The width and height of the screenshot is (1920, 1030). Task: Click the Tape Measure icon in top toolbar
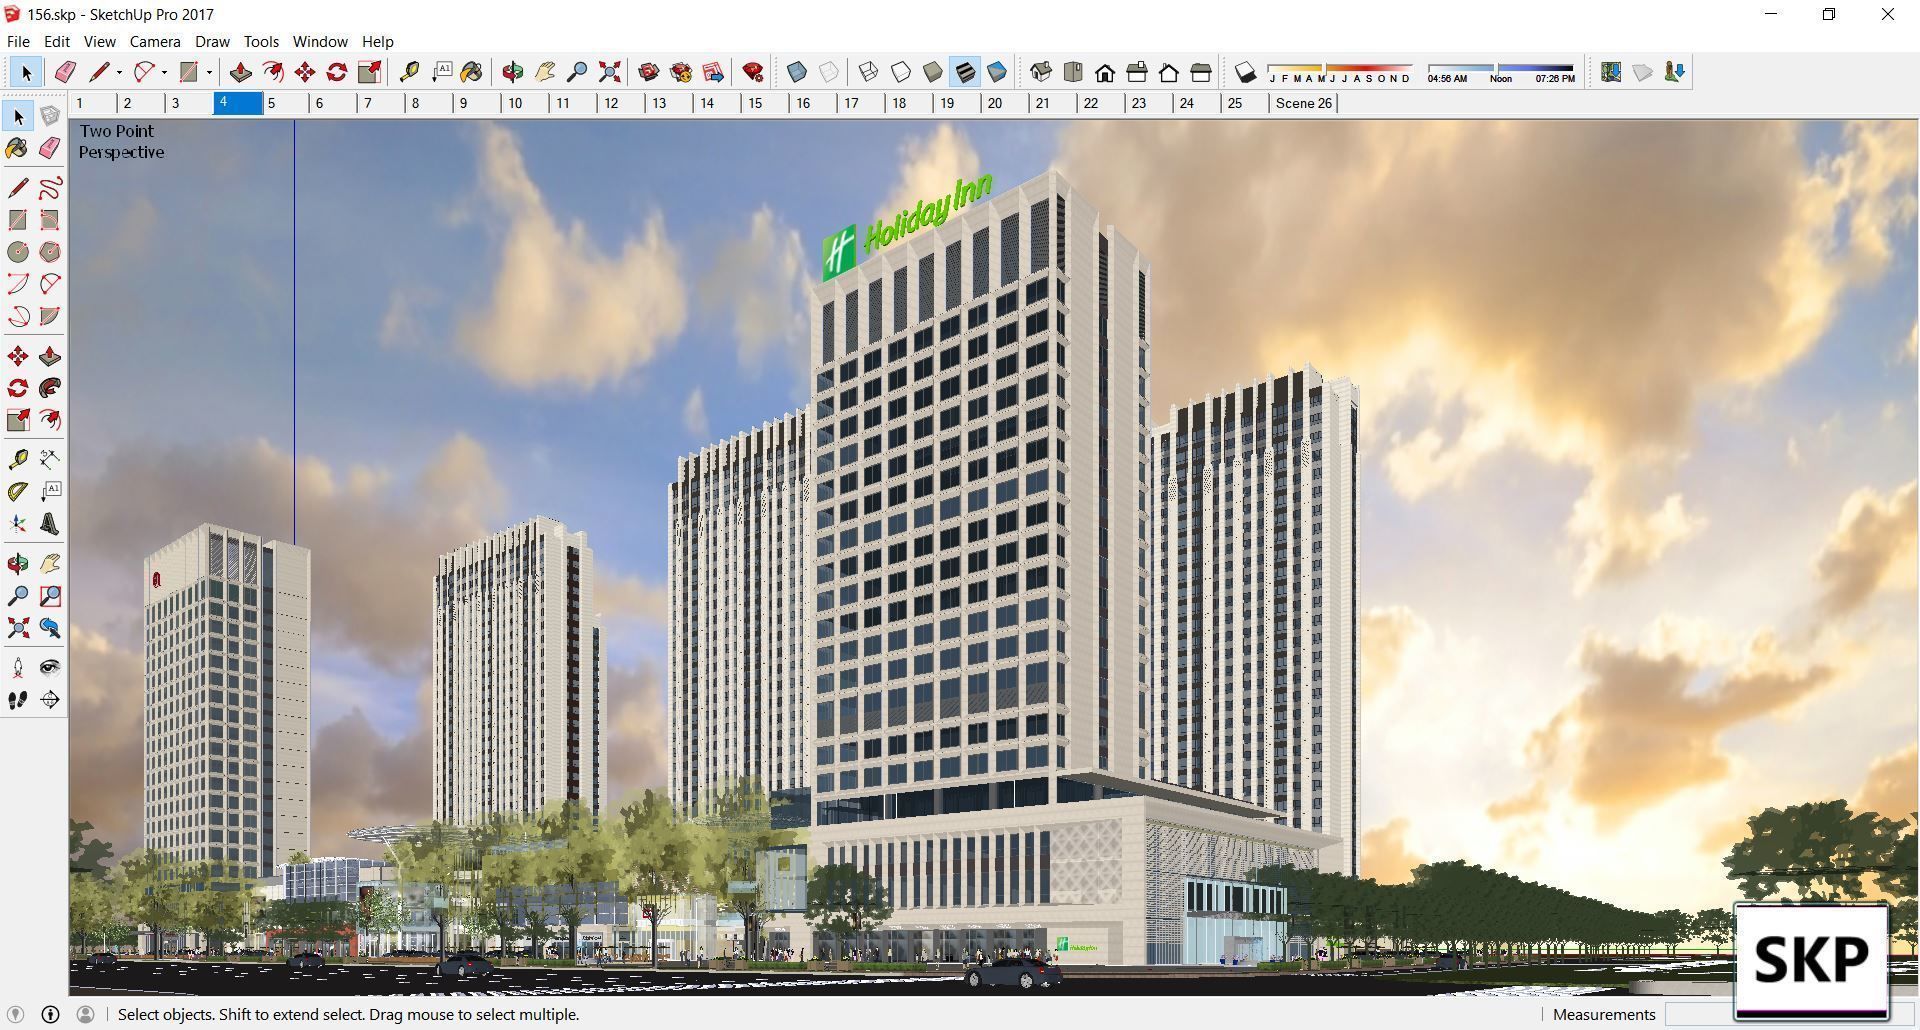pyautogui.click(x=409, y=72)
